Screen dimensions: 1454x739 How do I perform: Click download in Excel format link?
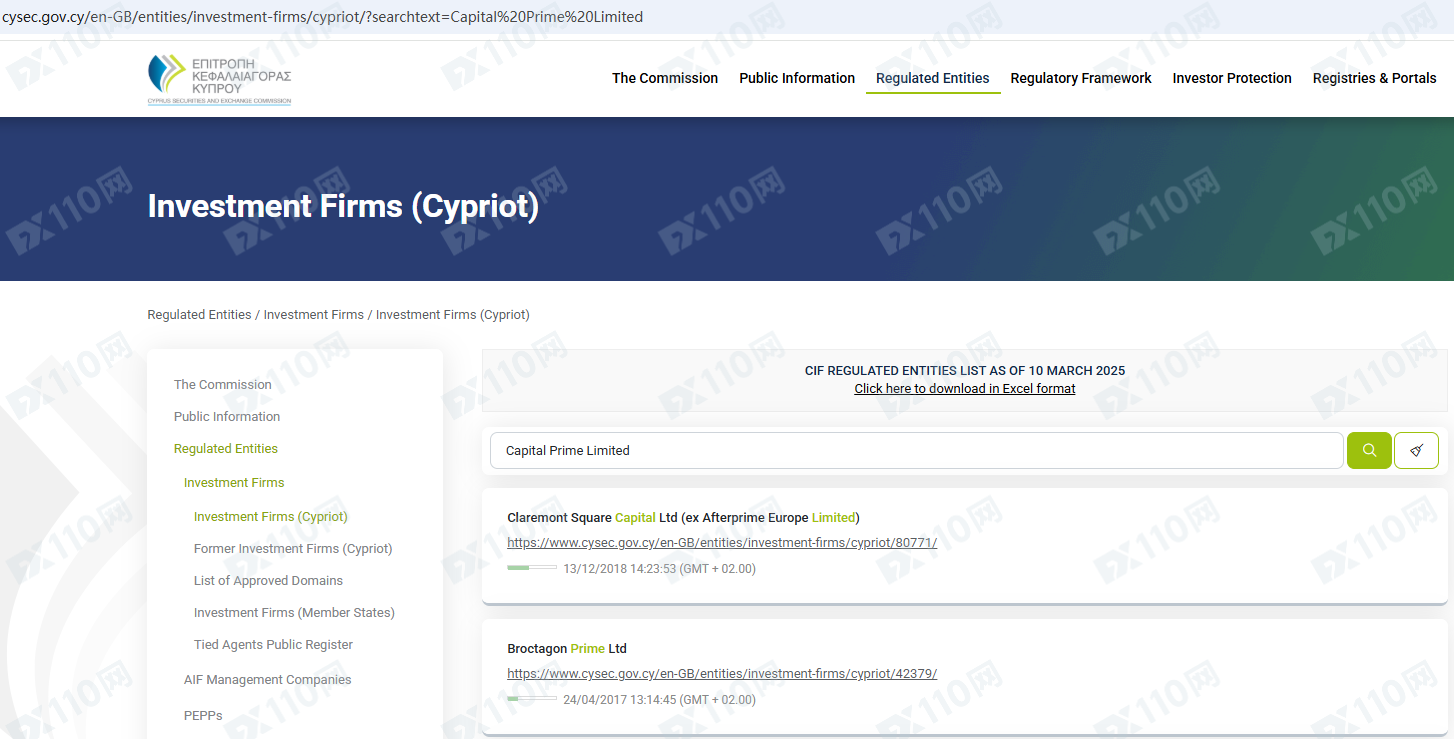pyautogui.click(x=964, y=389)
